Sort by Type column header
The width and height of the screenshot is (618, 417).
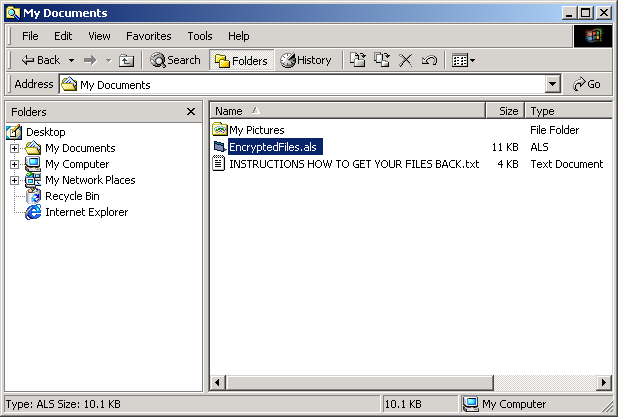point(569,111)
